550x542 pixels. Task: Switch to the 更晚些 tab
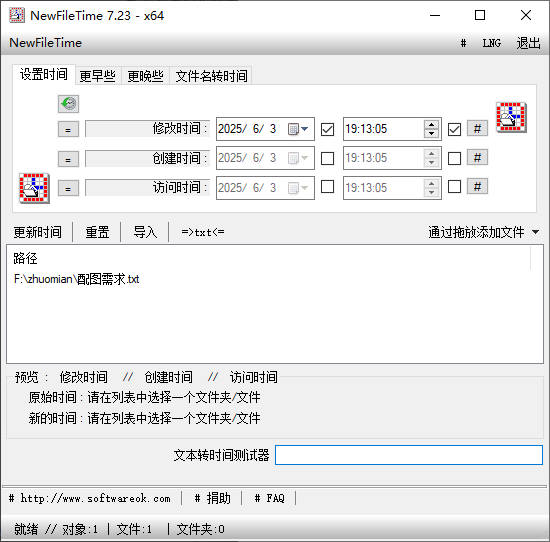point(146,76)
